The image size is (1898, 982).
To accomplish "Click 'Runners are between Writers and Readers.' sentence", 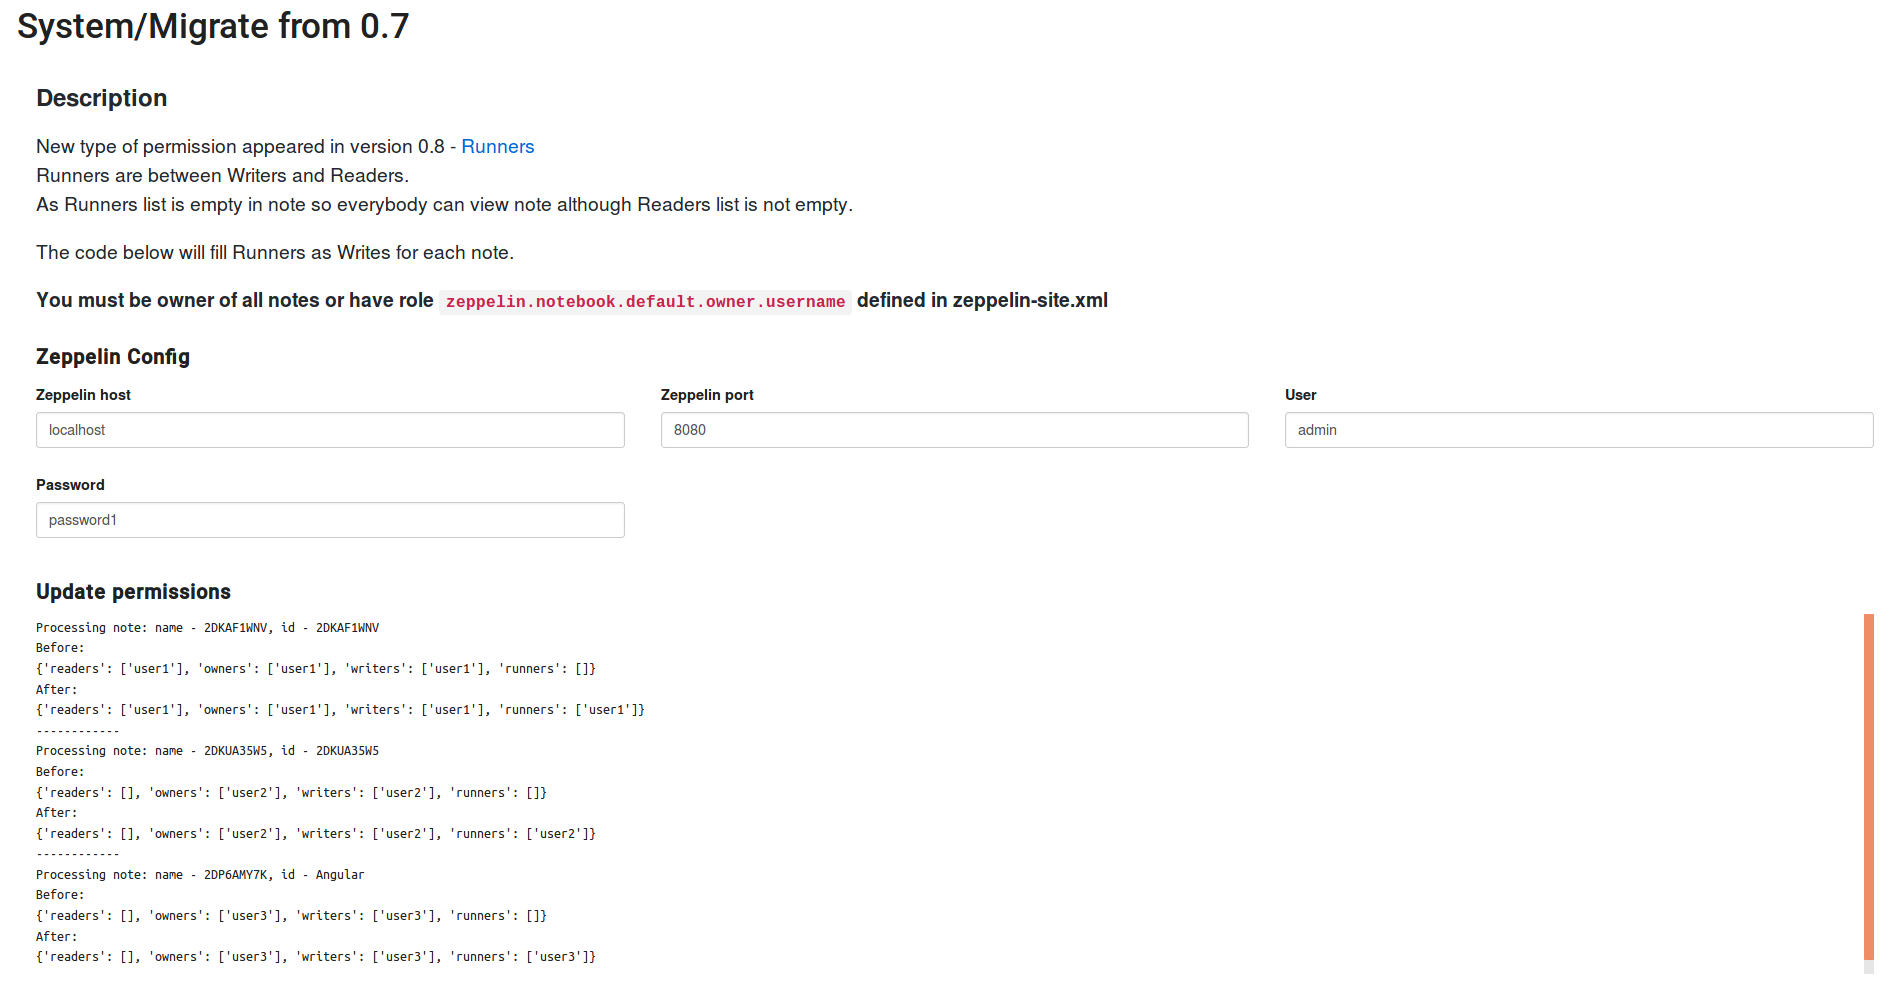I will pos(223,176).
